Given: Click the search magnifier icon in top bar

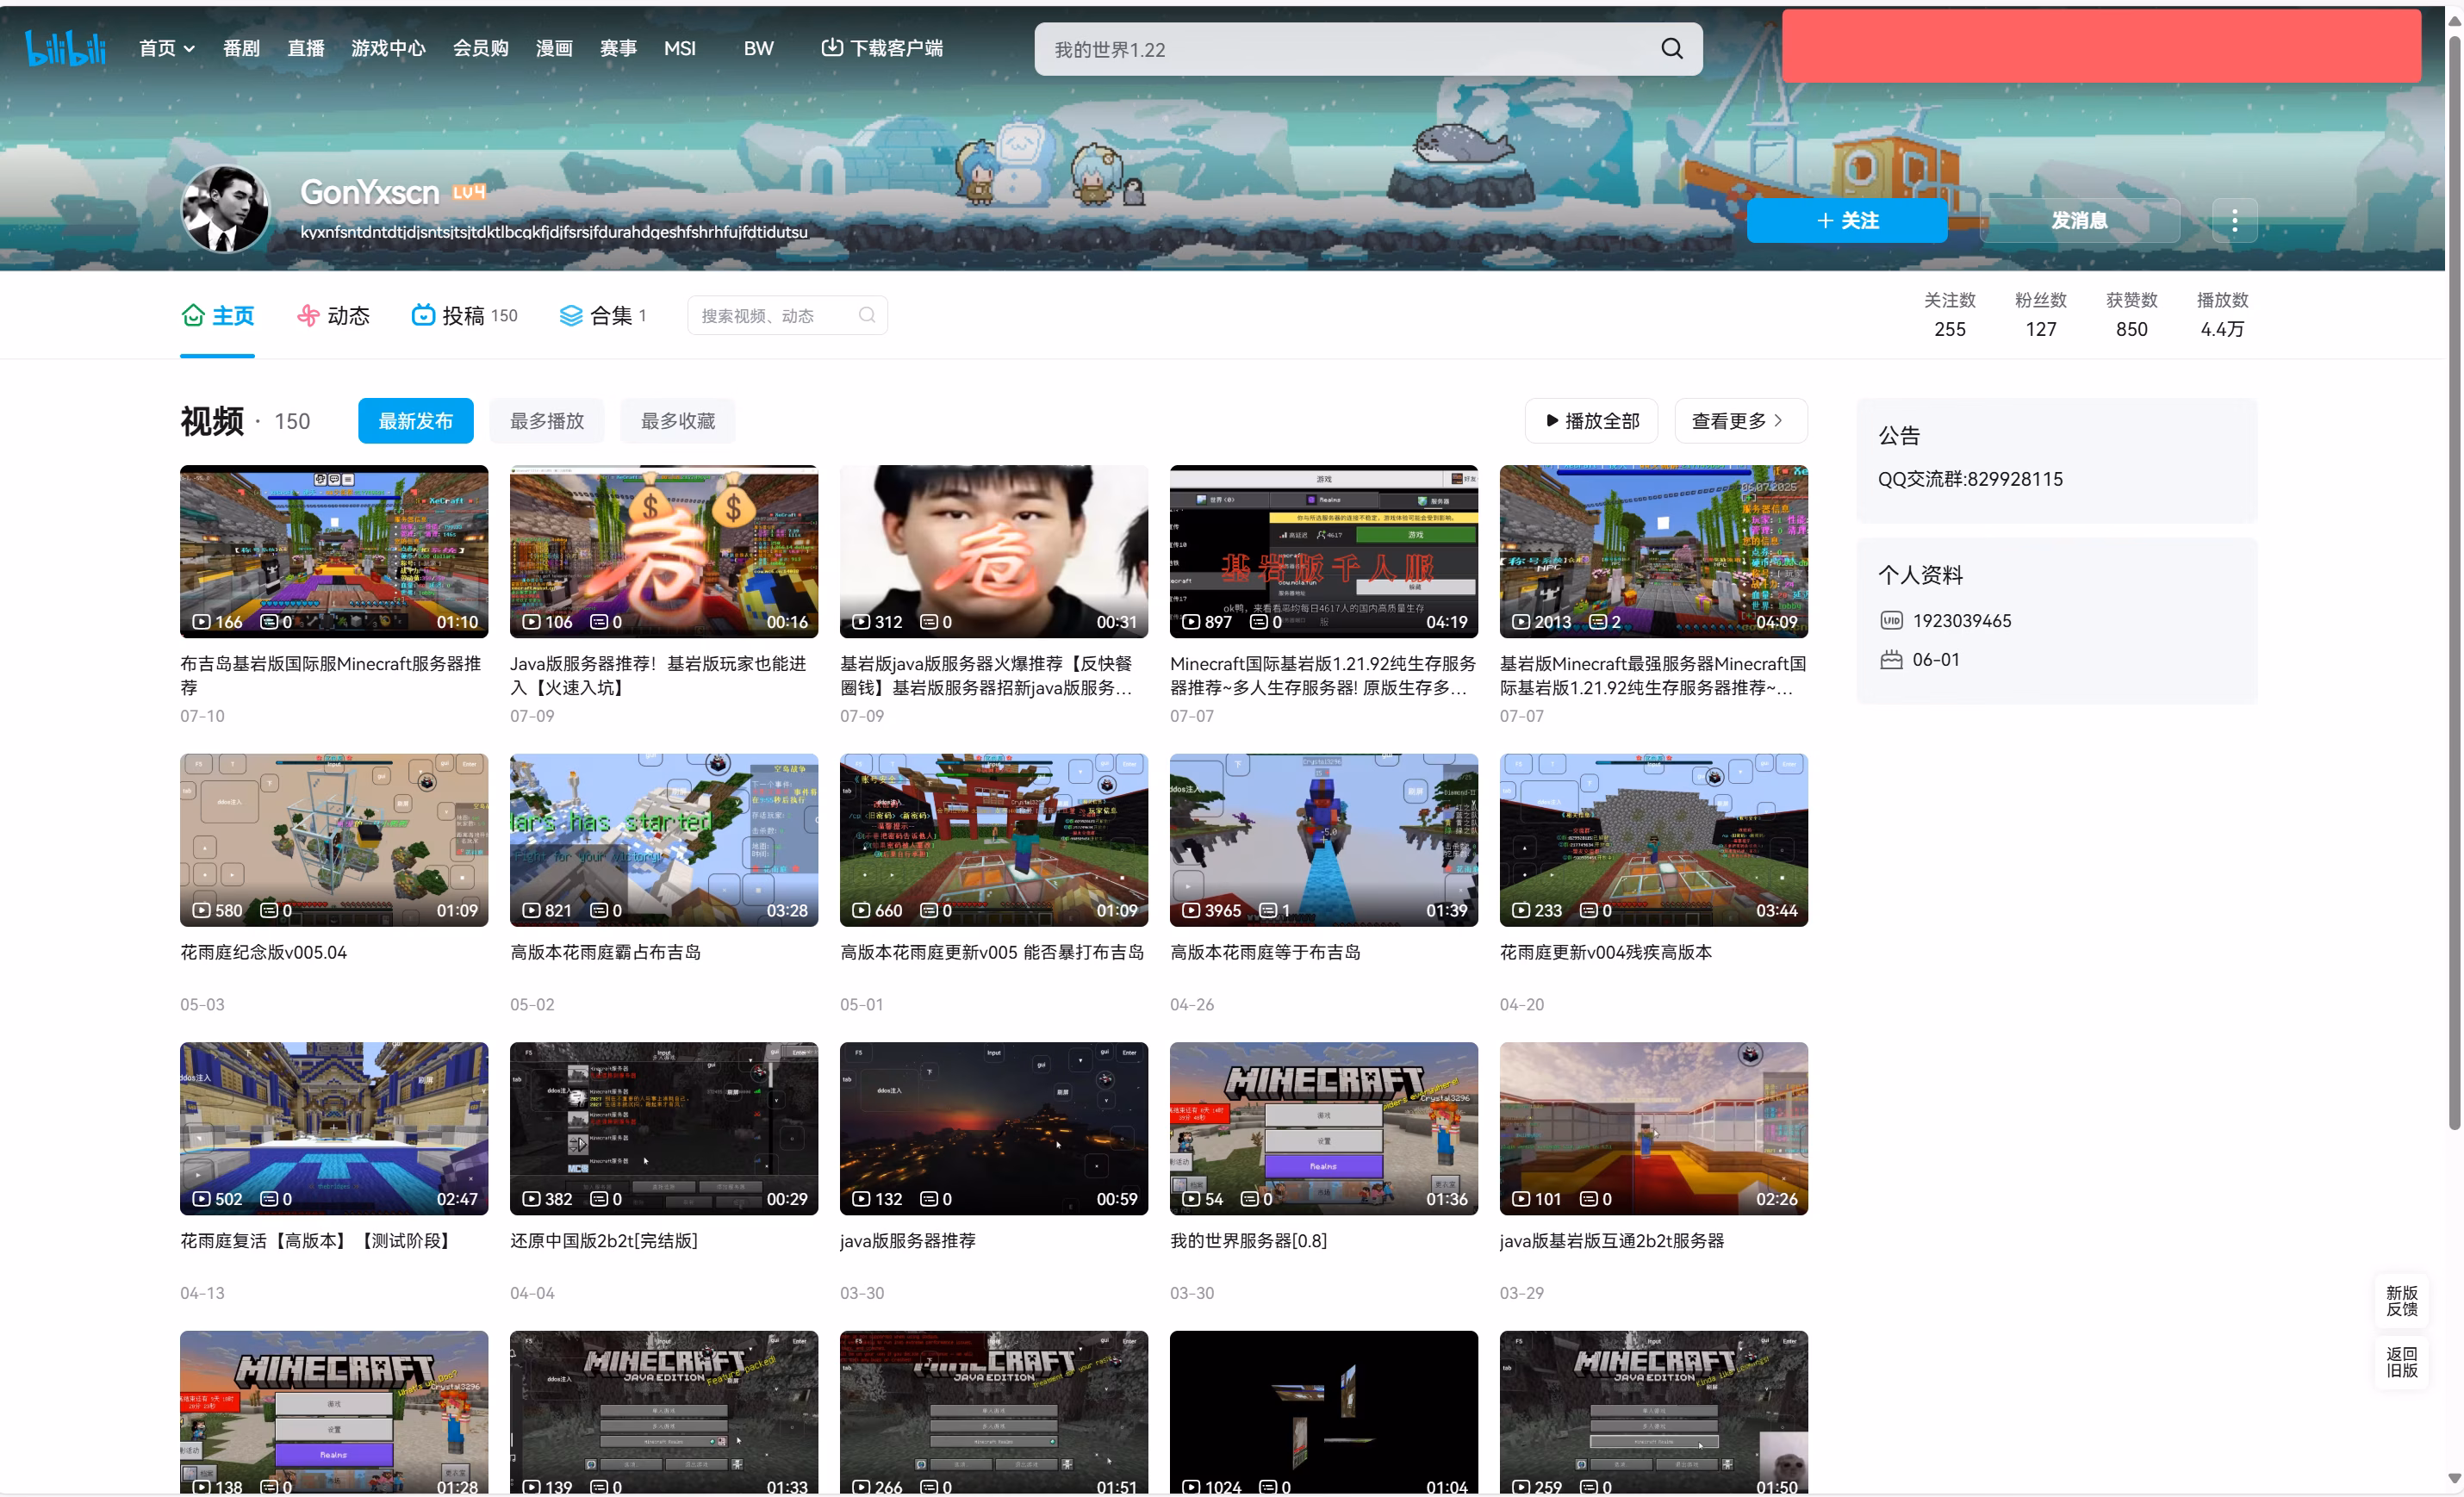Looking at the screenshot, I should coord(1671,49).
